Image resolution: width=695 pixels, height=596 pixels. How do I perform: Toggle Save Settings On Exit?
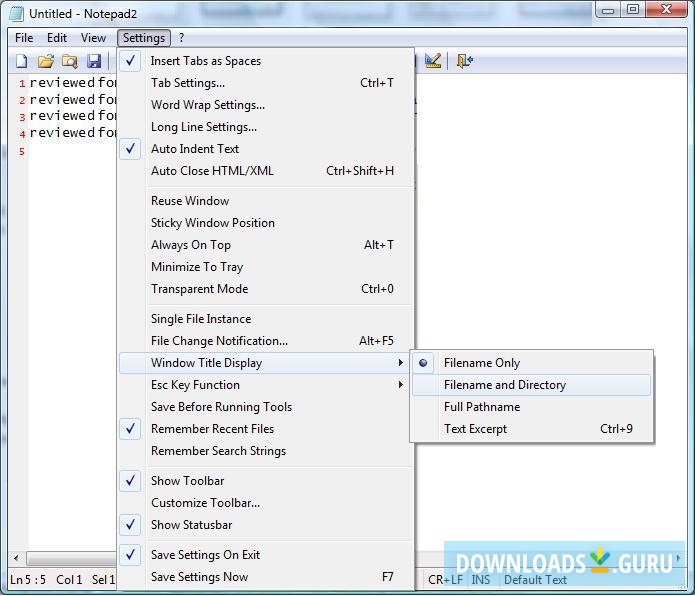(266, 555)
